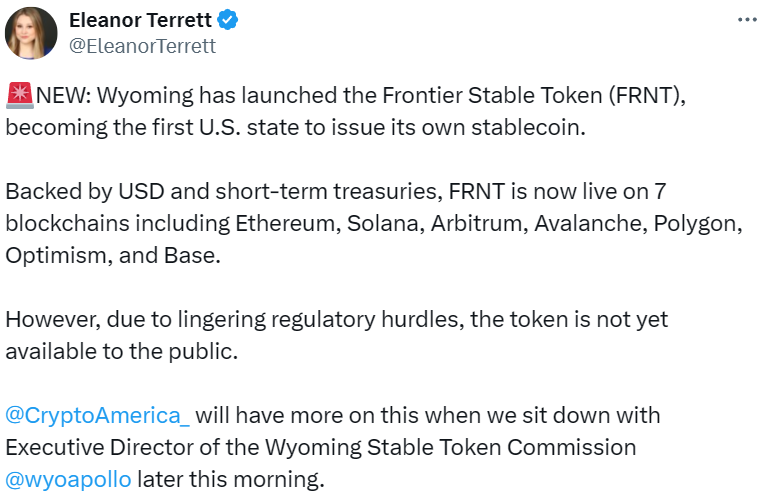This screenshot has width=760, height=494.
Task: Click the word "Arbitrum" in the tweet
Action: click(477, 225)
